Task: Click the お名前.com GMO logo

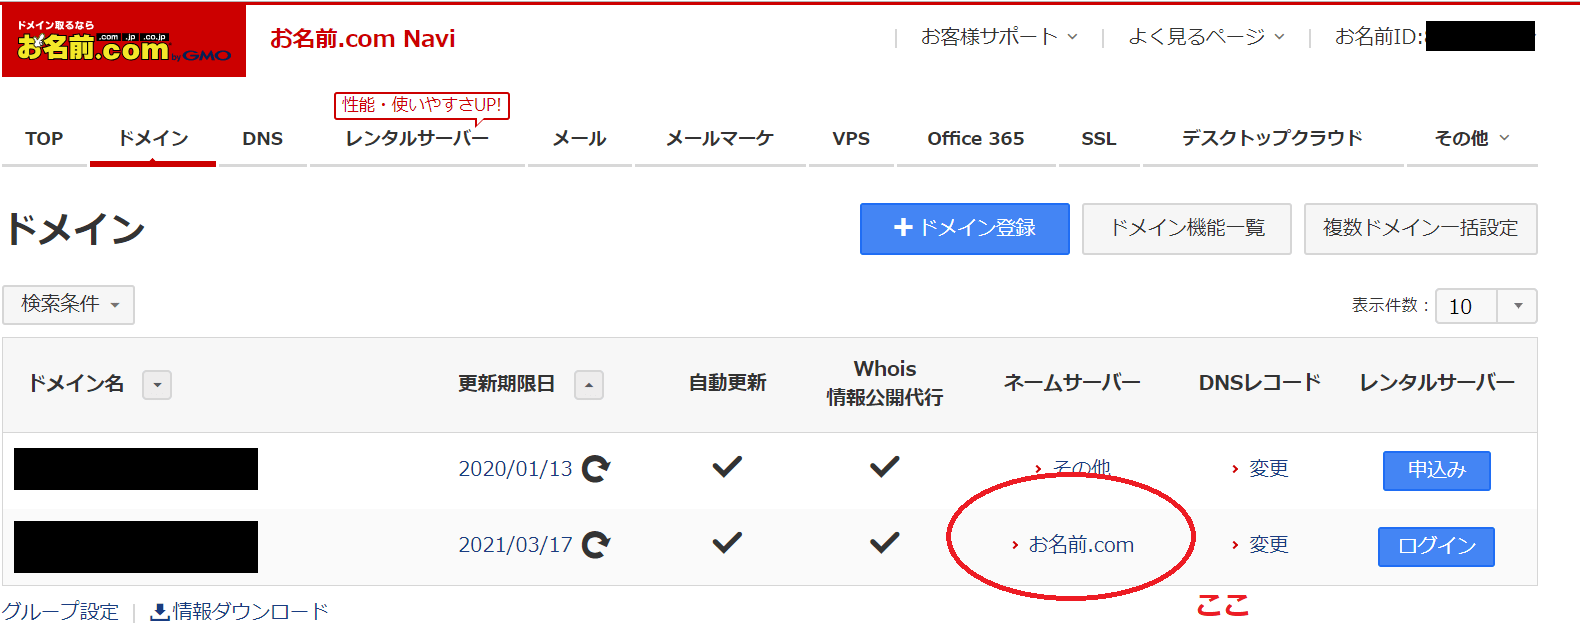Action: tap(124, 40)
